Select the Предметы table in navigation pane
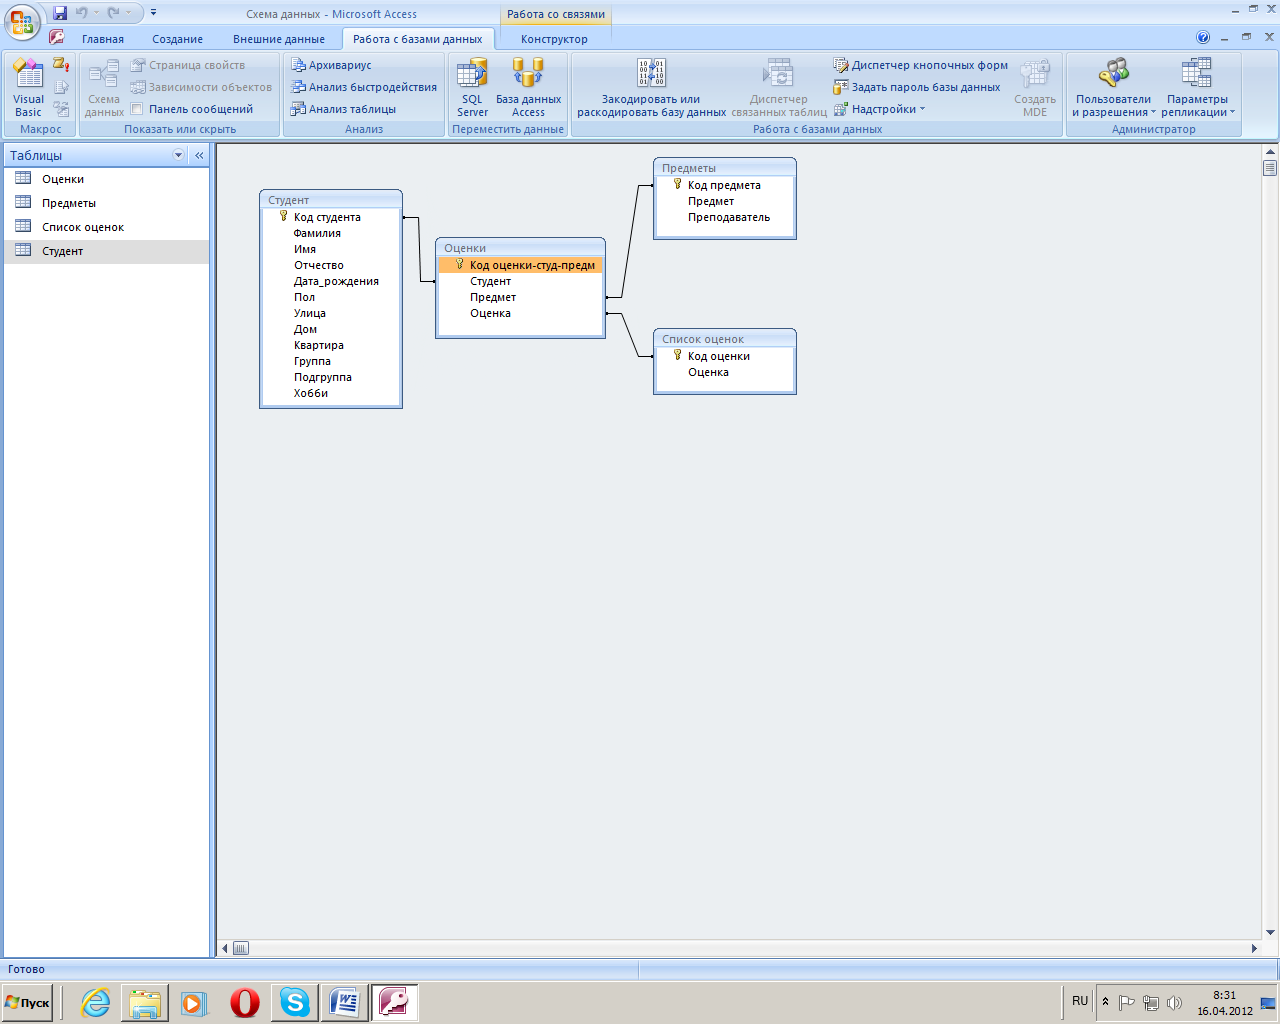1280x1024 pixels. tap(106, 203)
